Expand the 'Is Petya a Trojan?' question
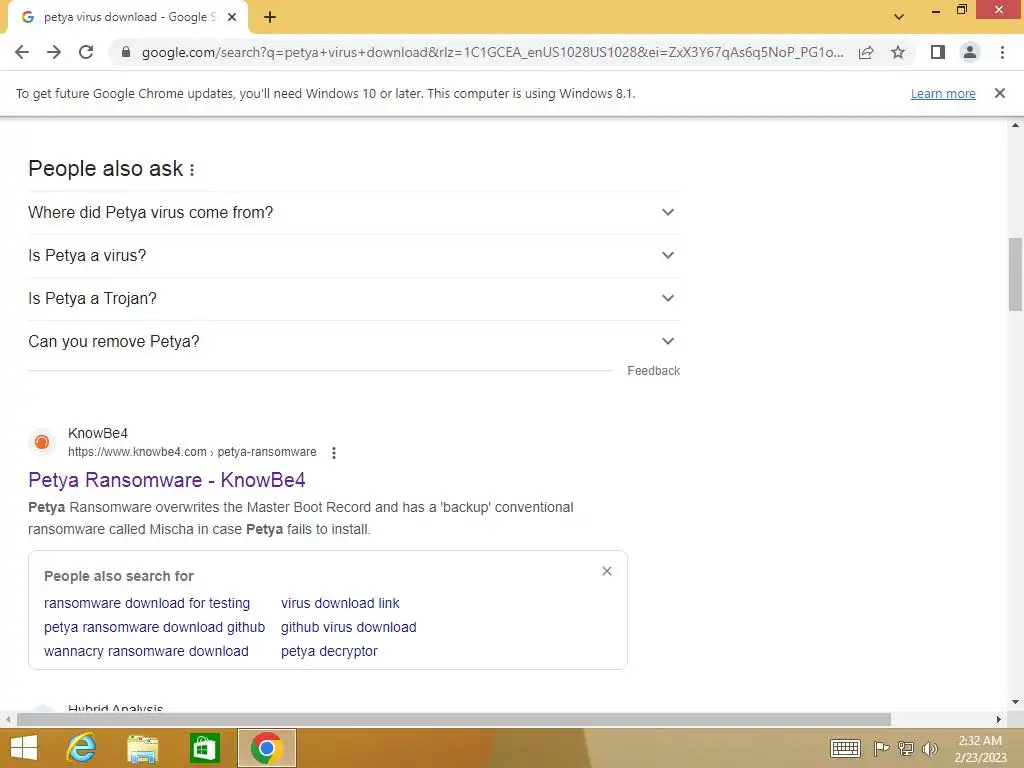The width and height of the screenshot is (1024, 768). [354, 298]
